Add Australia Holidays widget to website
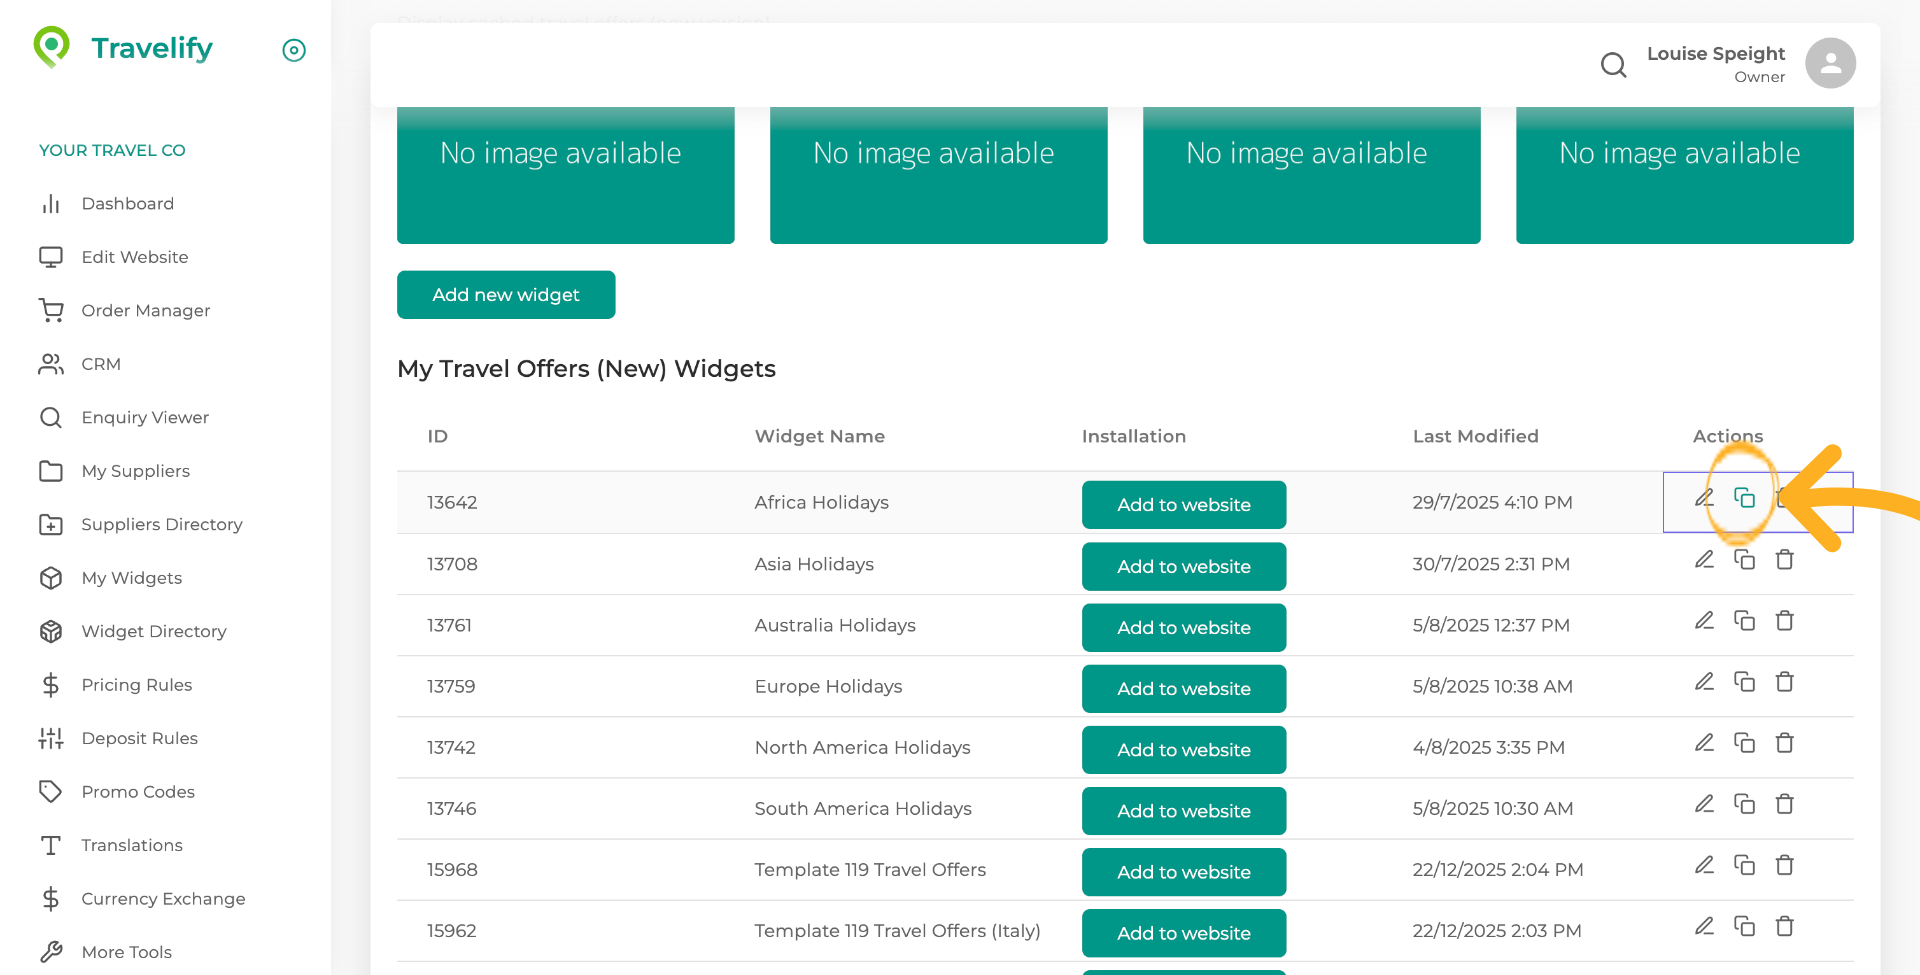 (1183, 627)
